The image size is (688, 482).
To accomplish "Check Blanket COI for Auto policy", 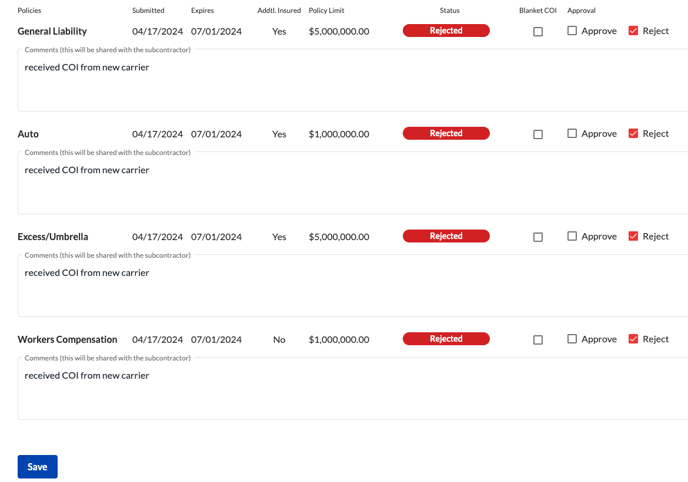I will [x=538, y=134].
